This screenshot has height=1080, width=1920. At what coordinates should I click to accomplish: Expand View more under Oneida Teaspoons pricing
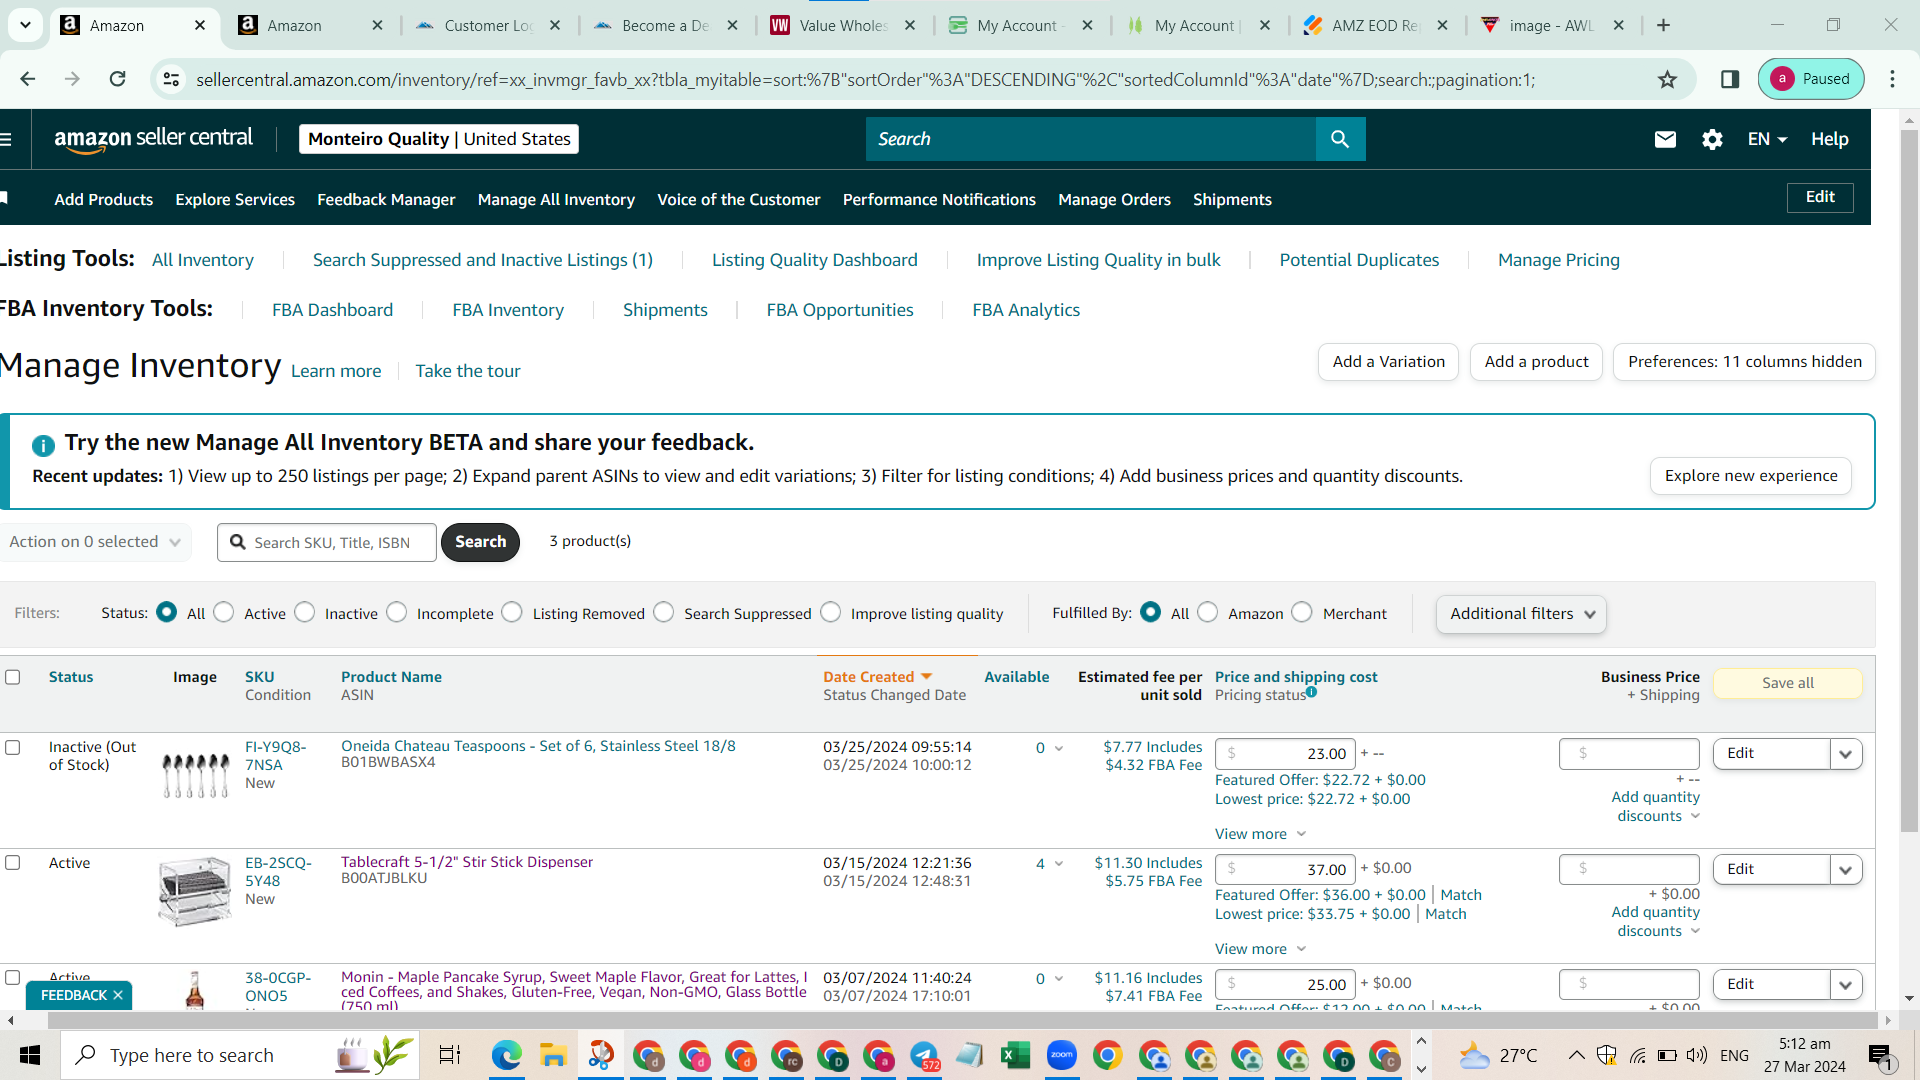click(1260, 834)
